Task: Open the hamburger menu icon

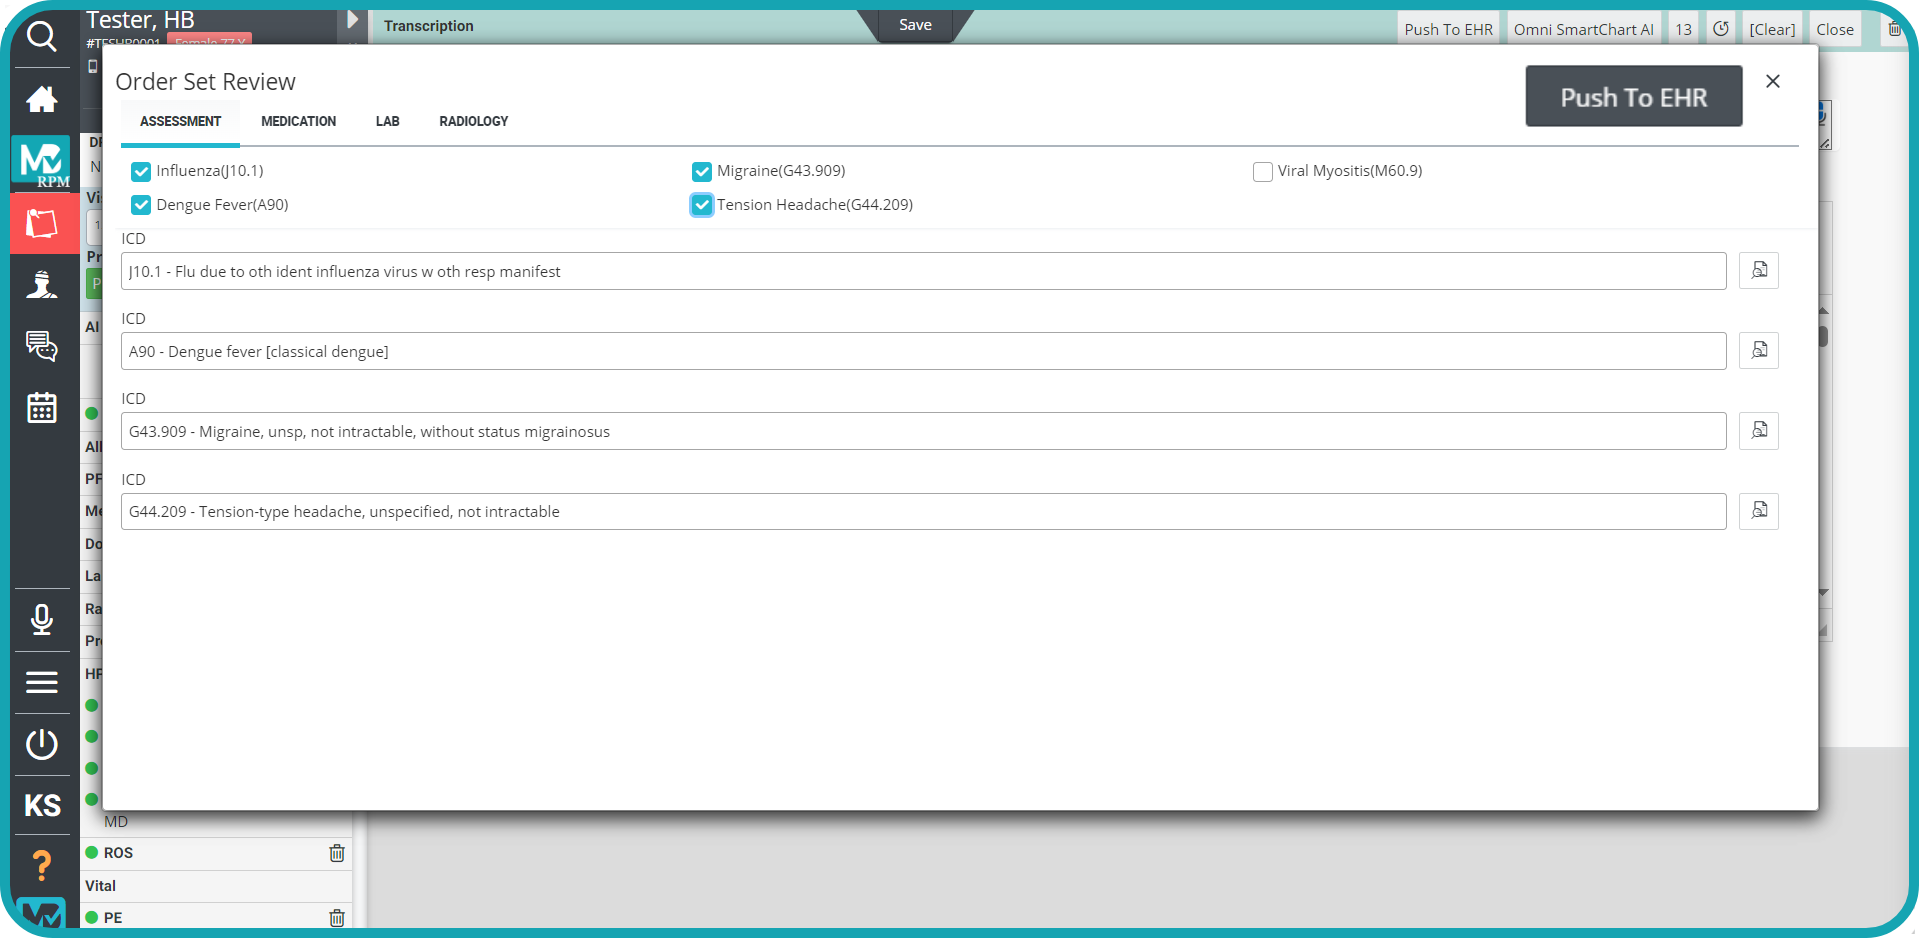Action: [41, 682]
